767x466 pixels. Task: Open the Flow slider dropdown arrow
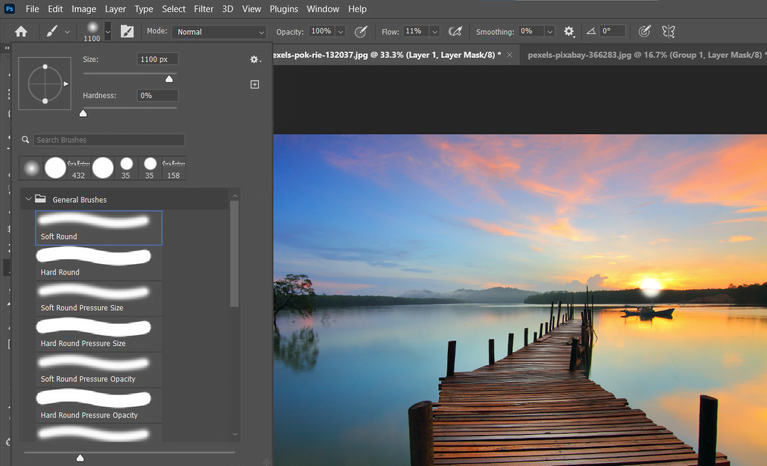[434, 32]
